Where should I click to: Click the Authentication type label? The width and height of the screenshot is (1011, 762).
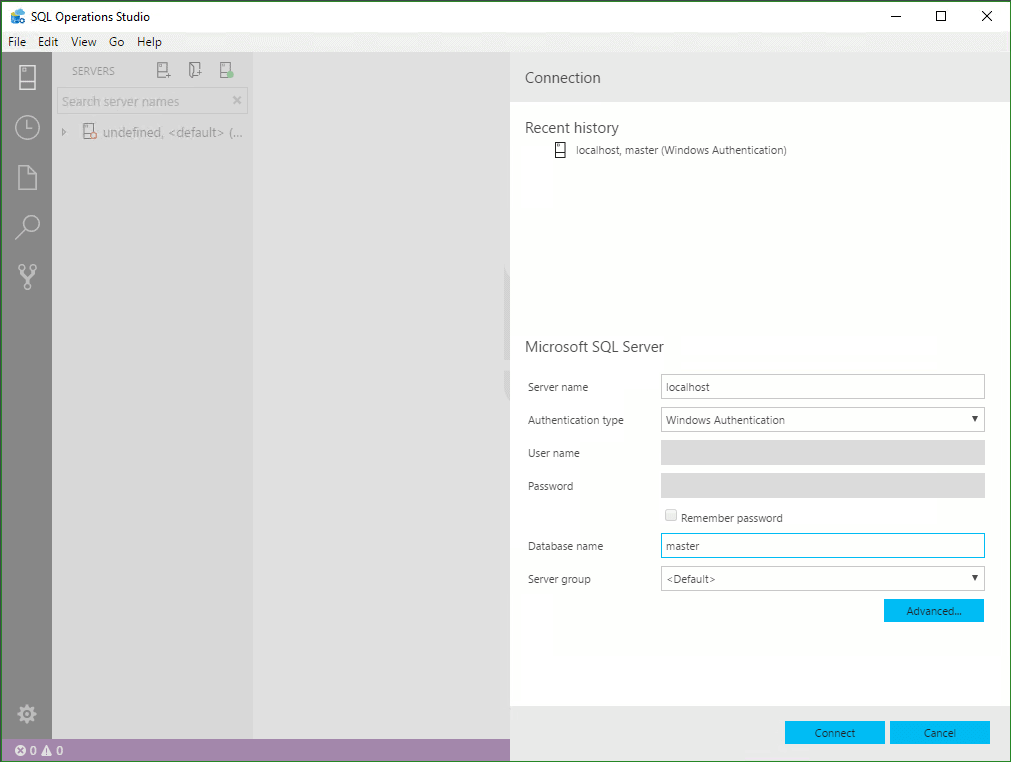(575, 420)
